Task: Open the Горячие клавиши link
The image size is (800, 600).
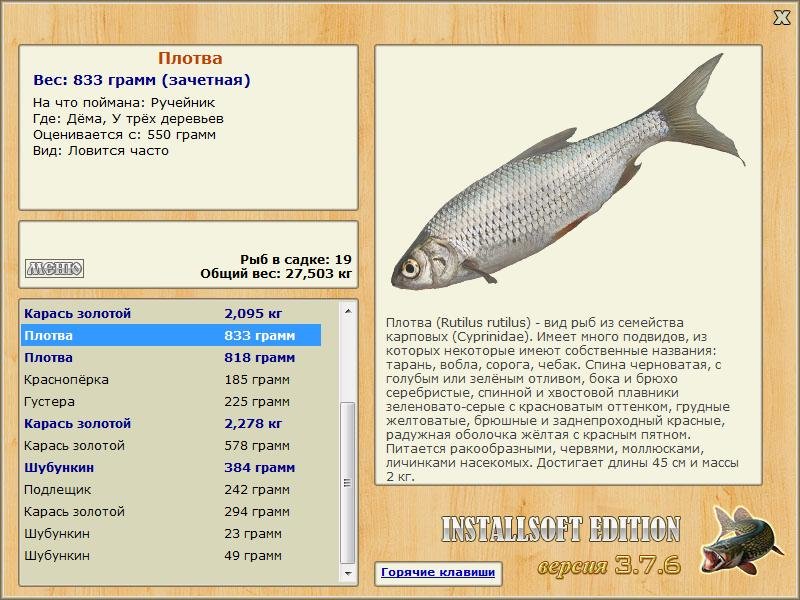Action: tap(438, 572)
